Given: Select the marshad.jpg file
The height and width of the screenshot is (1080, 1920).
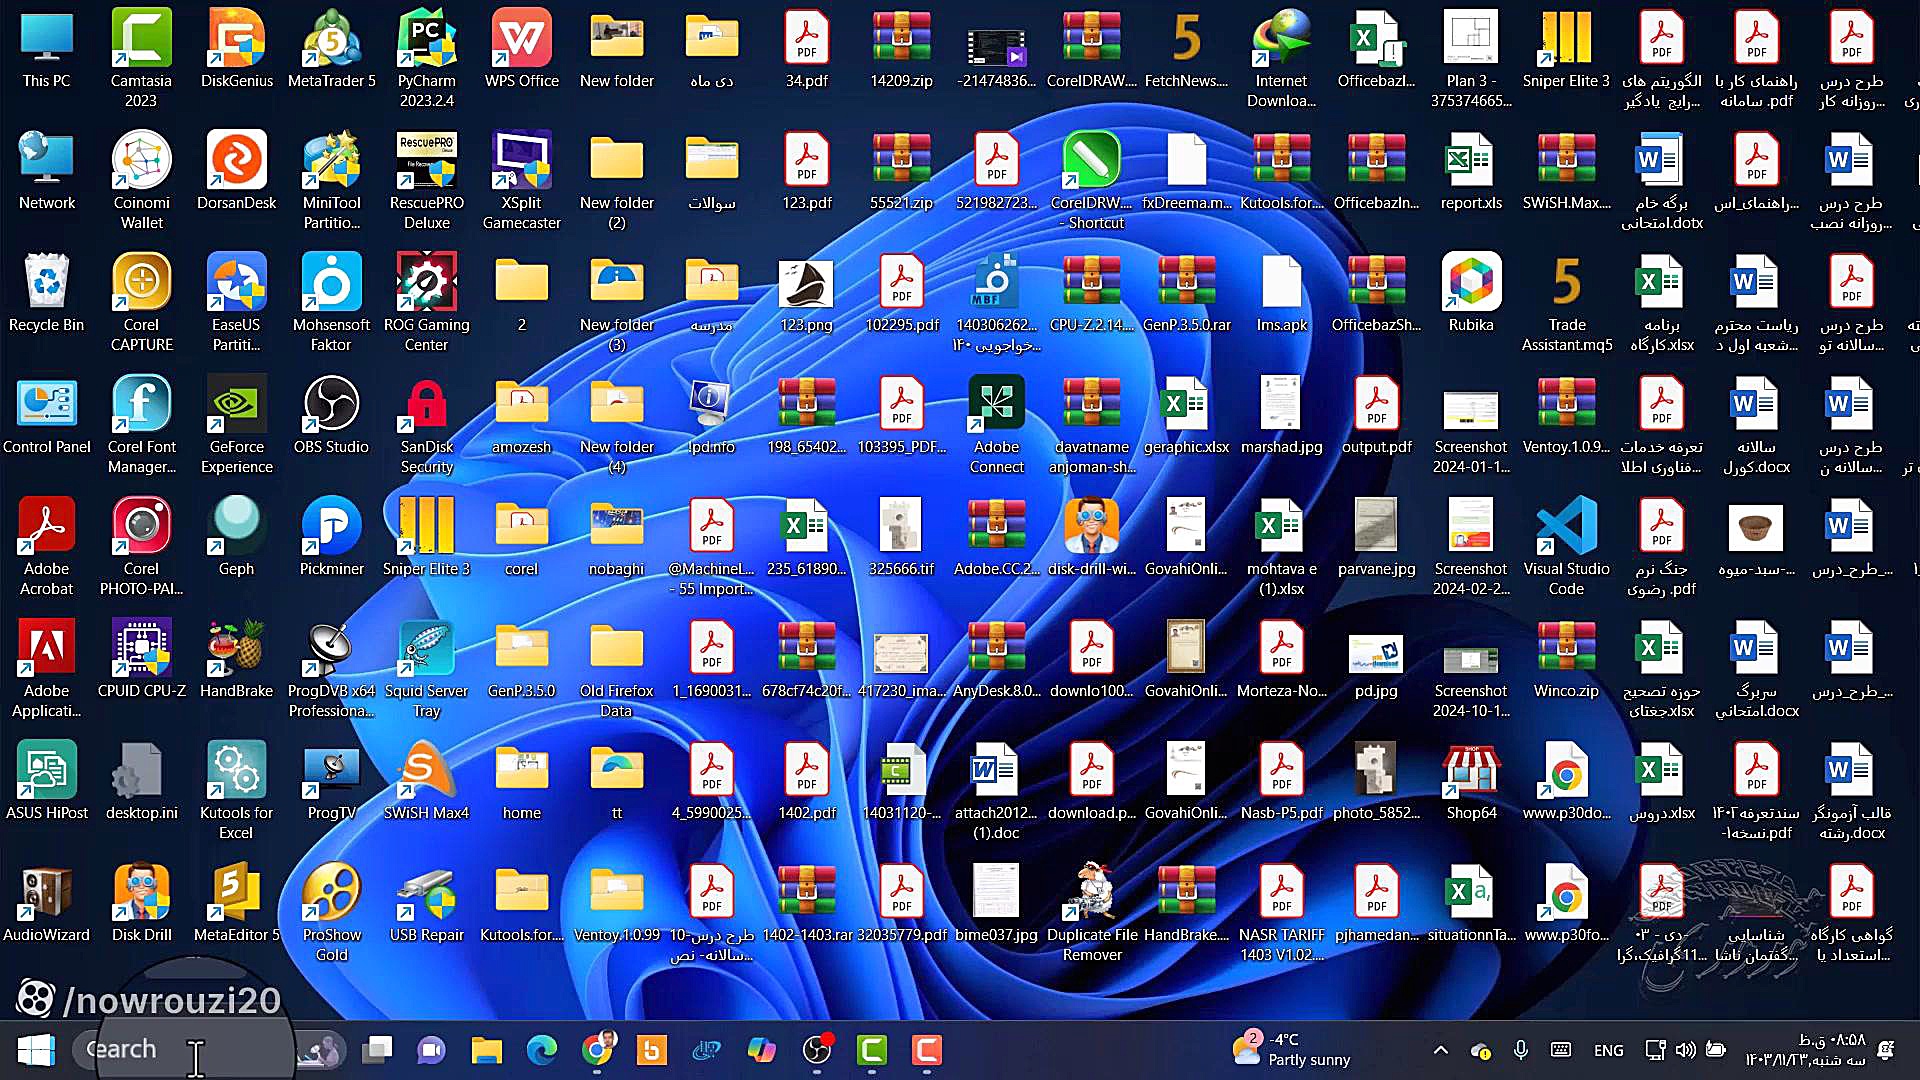Looking at the screenshot, I should 1281,416.
